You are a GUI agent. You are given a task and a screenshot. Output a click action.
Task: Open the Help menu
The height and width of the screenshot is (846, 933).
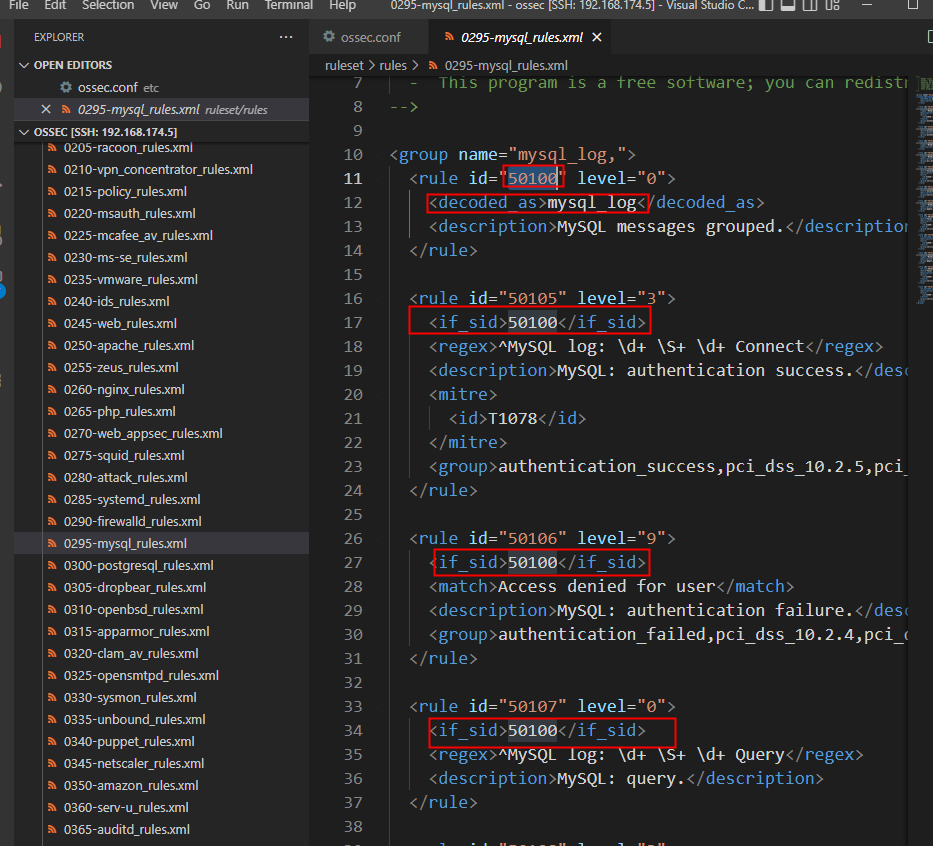tap(342, 5)
